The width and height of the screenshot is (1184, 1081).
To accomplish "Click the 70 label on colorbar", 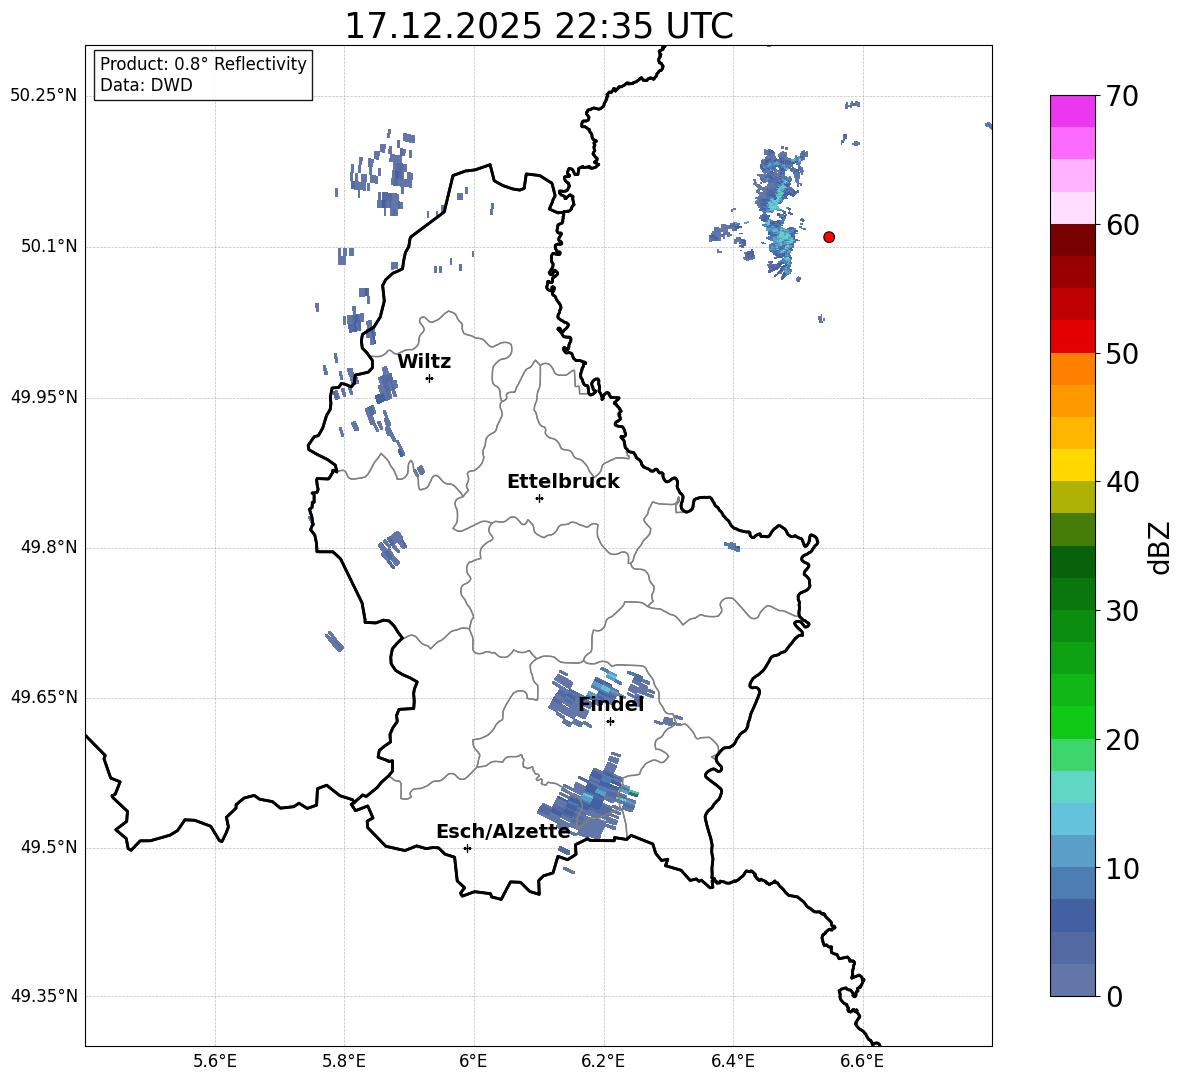I will pyautogui.click(x=1122, y=96).
